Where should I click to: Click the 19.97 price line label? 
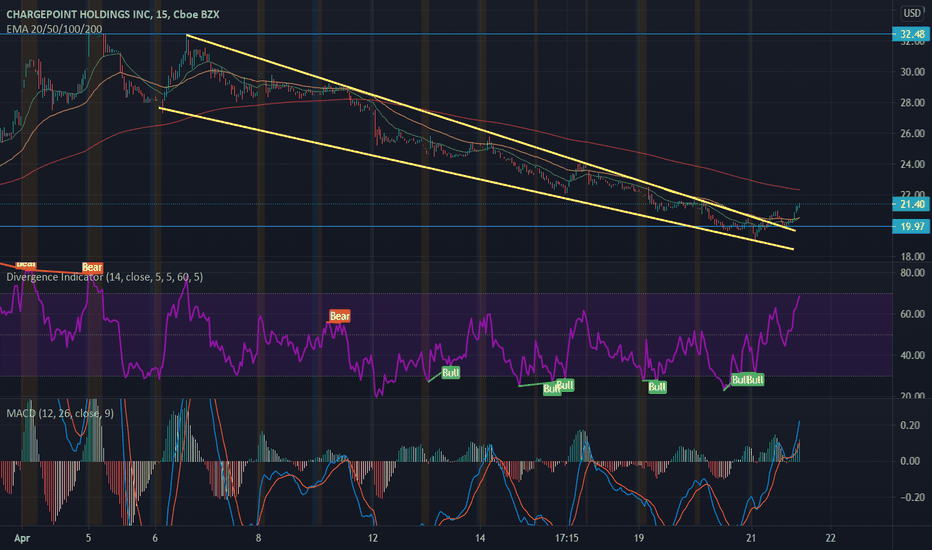pos(912,227)
